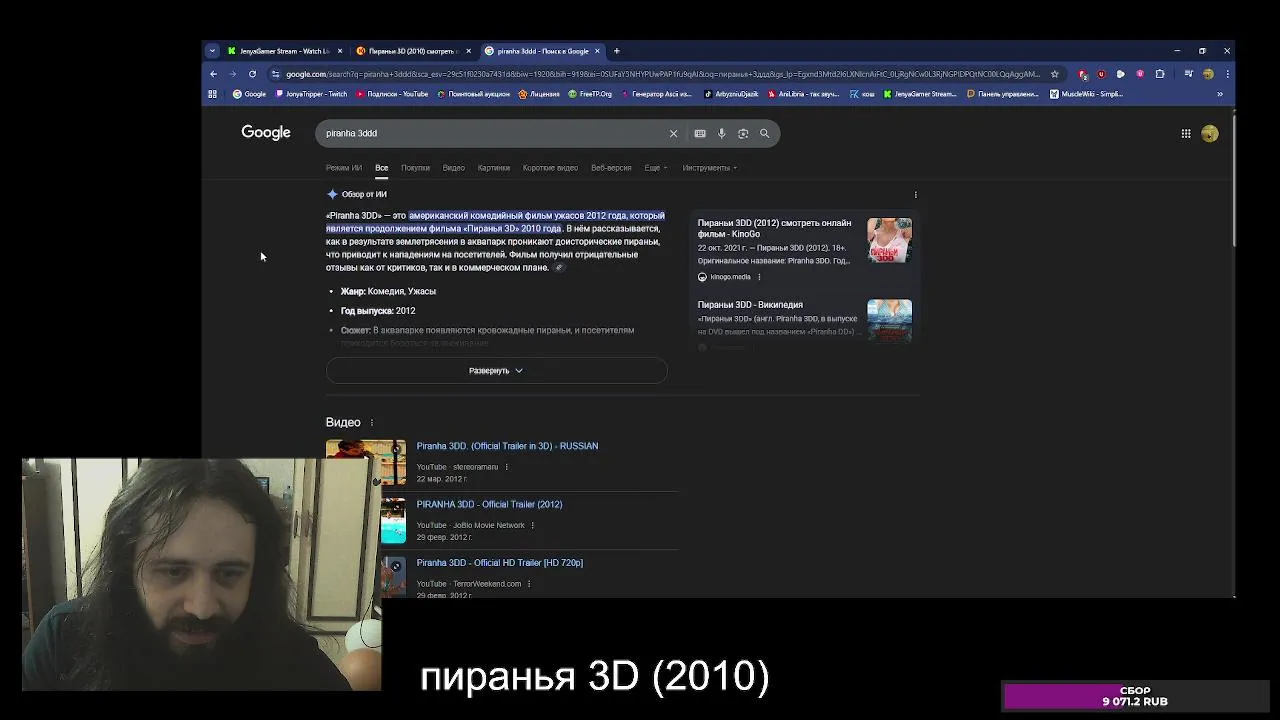This screenshot has width=1280, height=720.
Task: Open more options for the AI overview
Action: (915, 195)
